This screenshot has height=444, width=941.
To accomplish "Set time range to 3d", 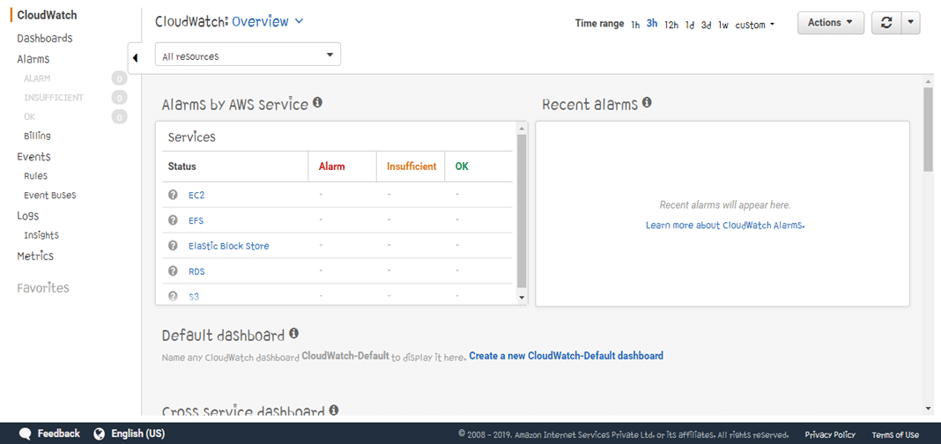I will (x=706, y=25).
